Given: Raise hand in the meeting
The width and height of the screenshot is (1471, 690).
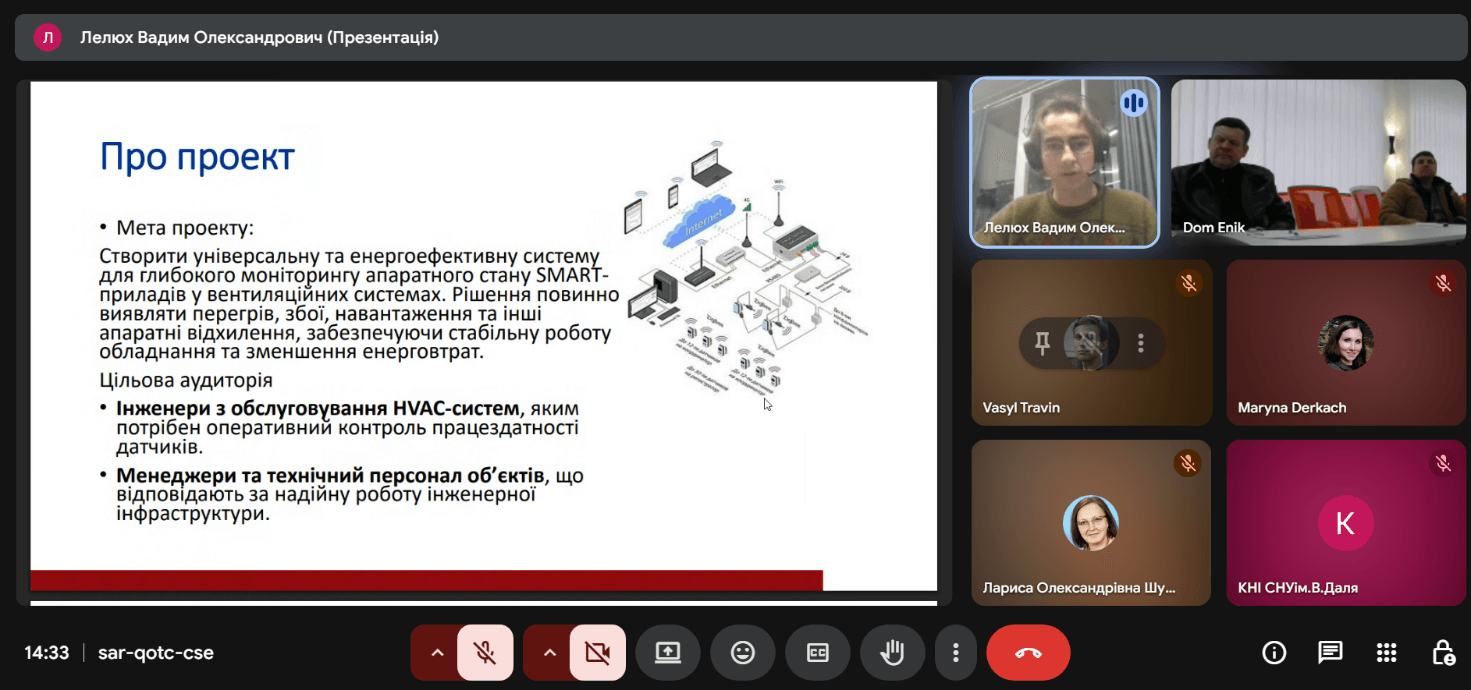Looking at the screenshot, I should click(x=892, y=653).
